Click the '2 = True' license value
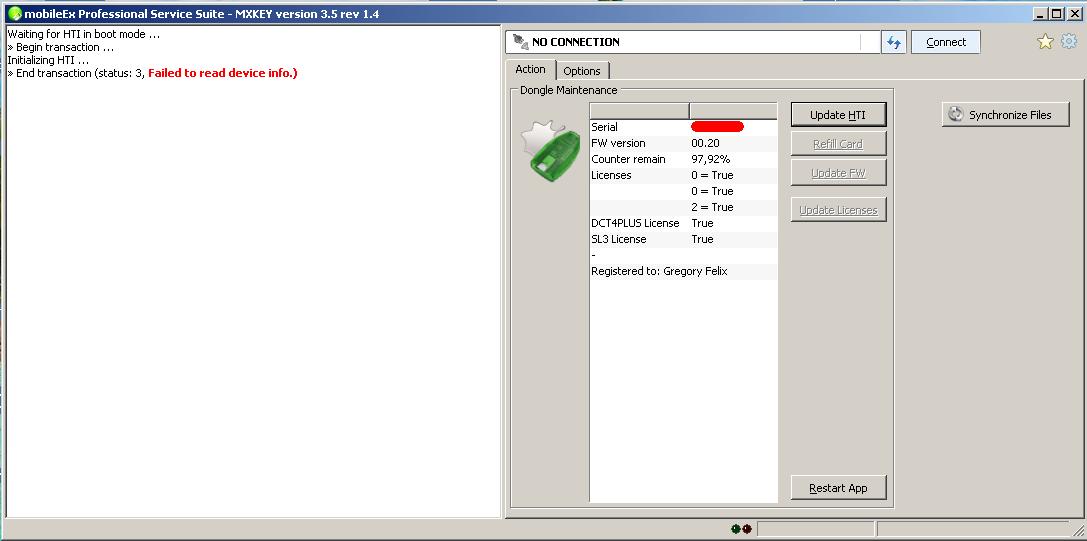Viewport: 1087px width, 541px height. tap(712, 207)
